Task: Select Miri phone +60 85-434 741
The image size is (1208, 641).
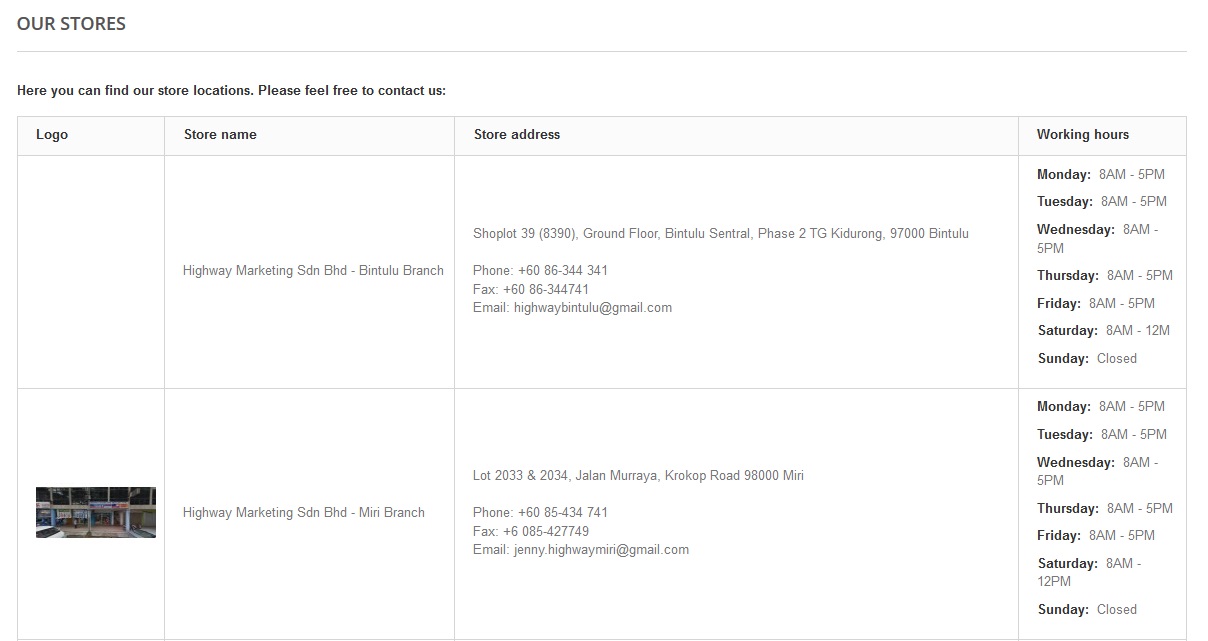Action: click(x=540, y=512)
